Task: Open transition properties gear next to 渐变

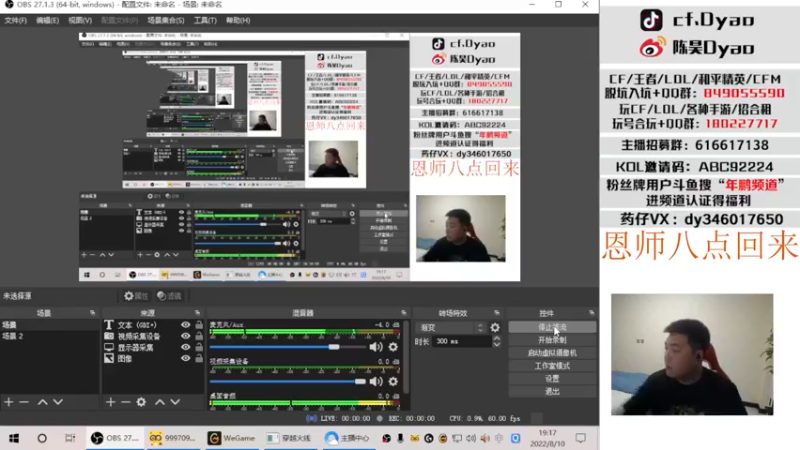Action: (x=495, y=328)
